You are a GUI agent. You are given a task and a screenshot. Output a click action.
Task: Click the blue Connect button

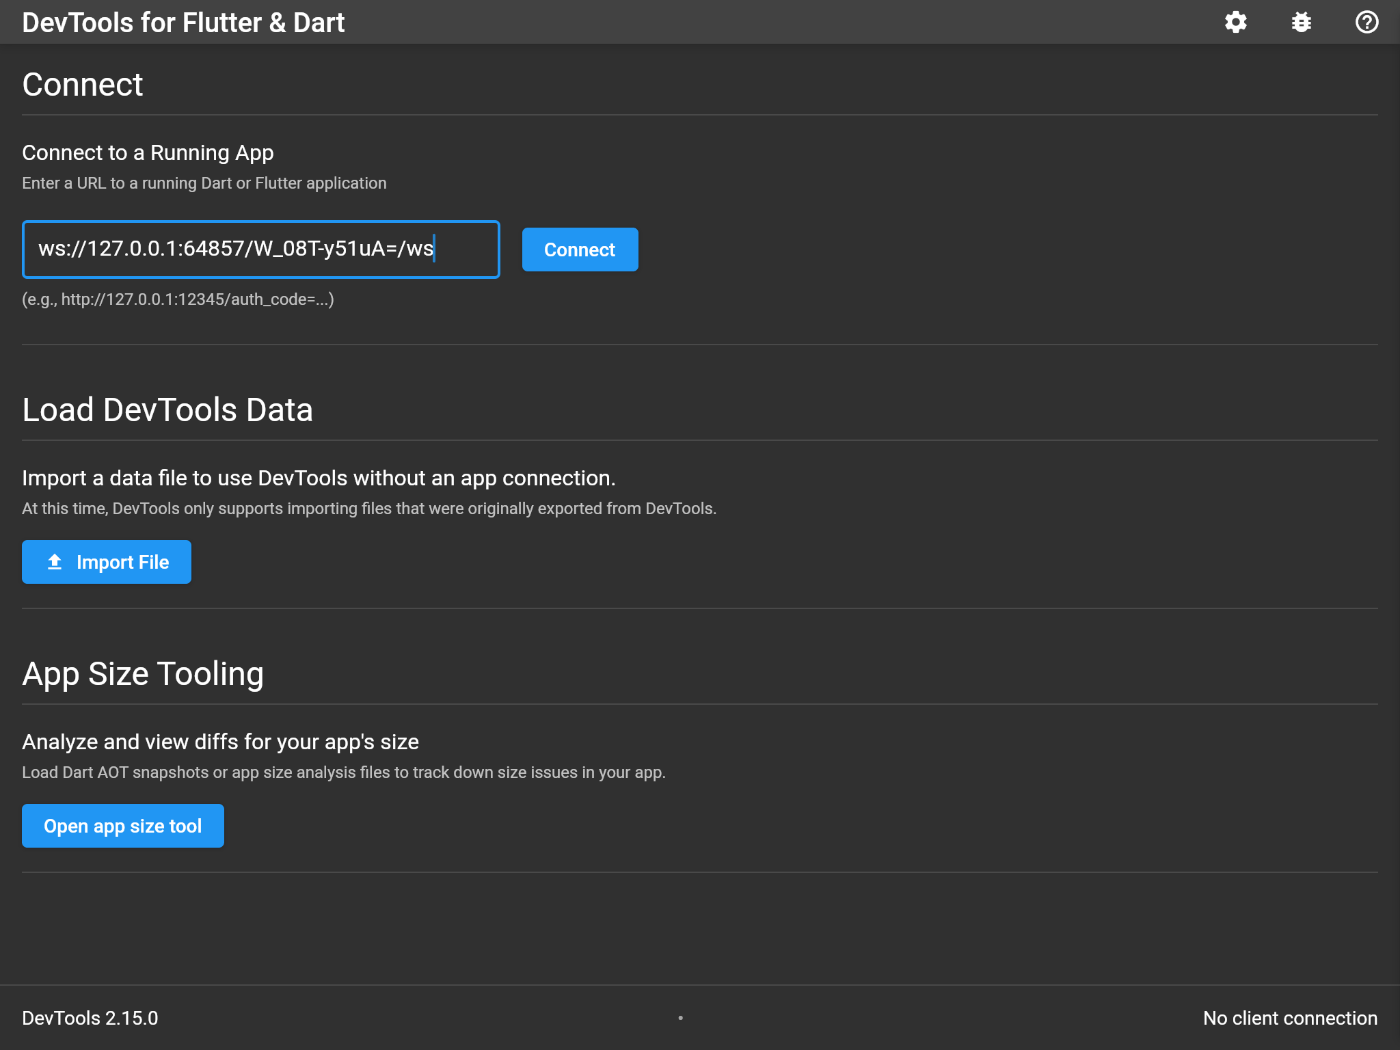pyautogui.click(x=580, y=250)
